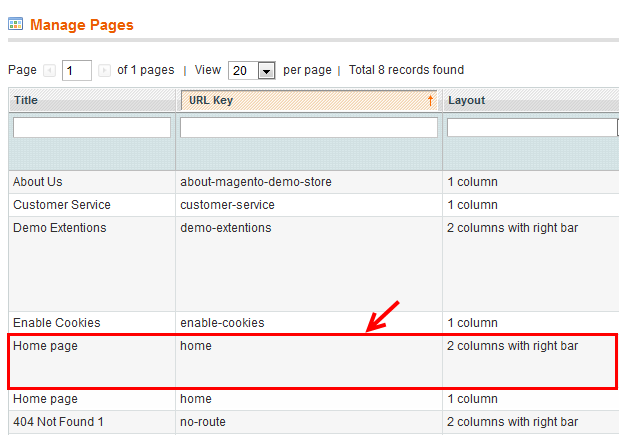Open the About Us page row

pos(314,182)
